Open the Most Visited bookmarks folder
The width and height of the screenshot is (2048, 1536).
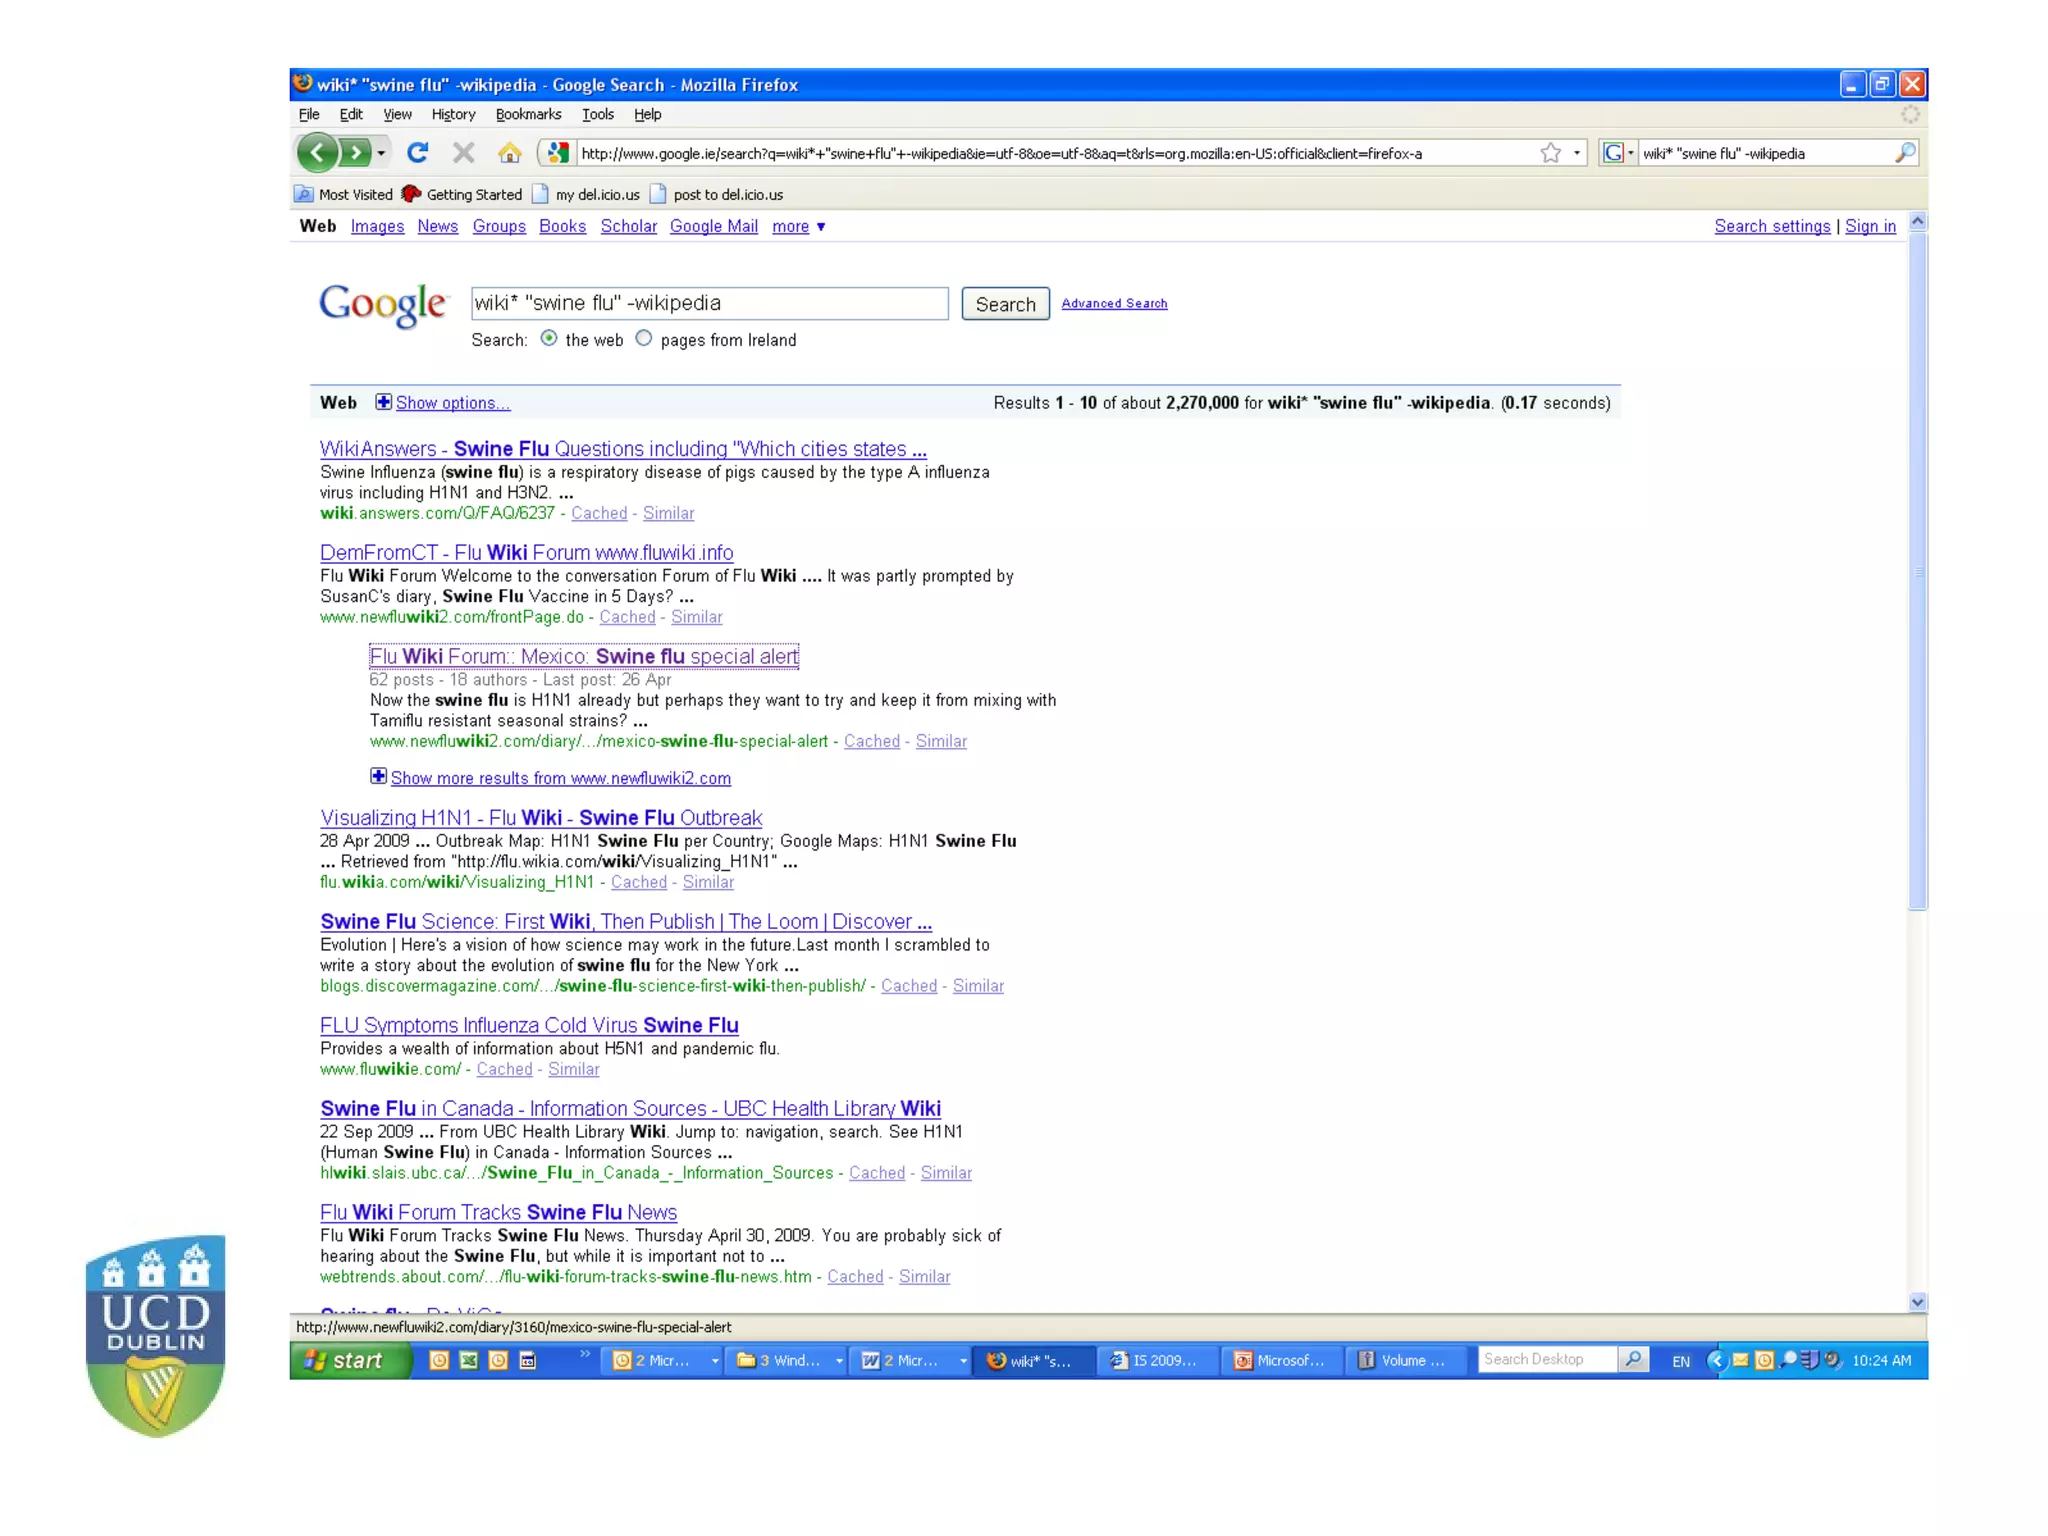344,195
